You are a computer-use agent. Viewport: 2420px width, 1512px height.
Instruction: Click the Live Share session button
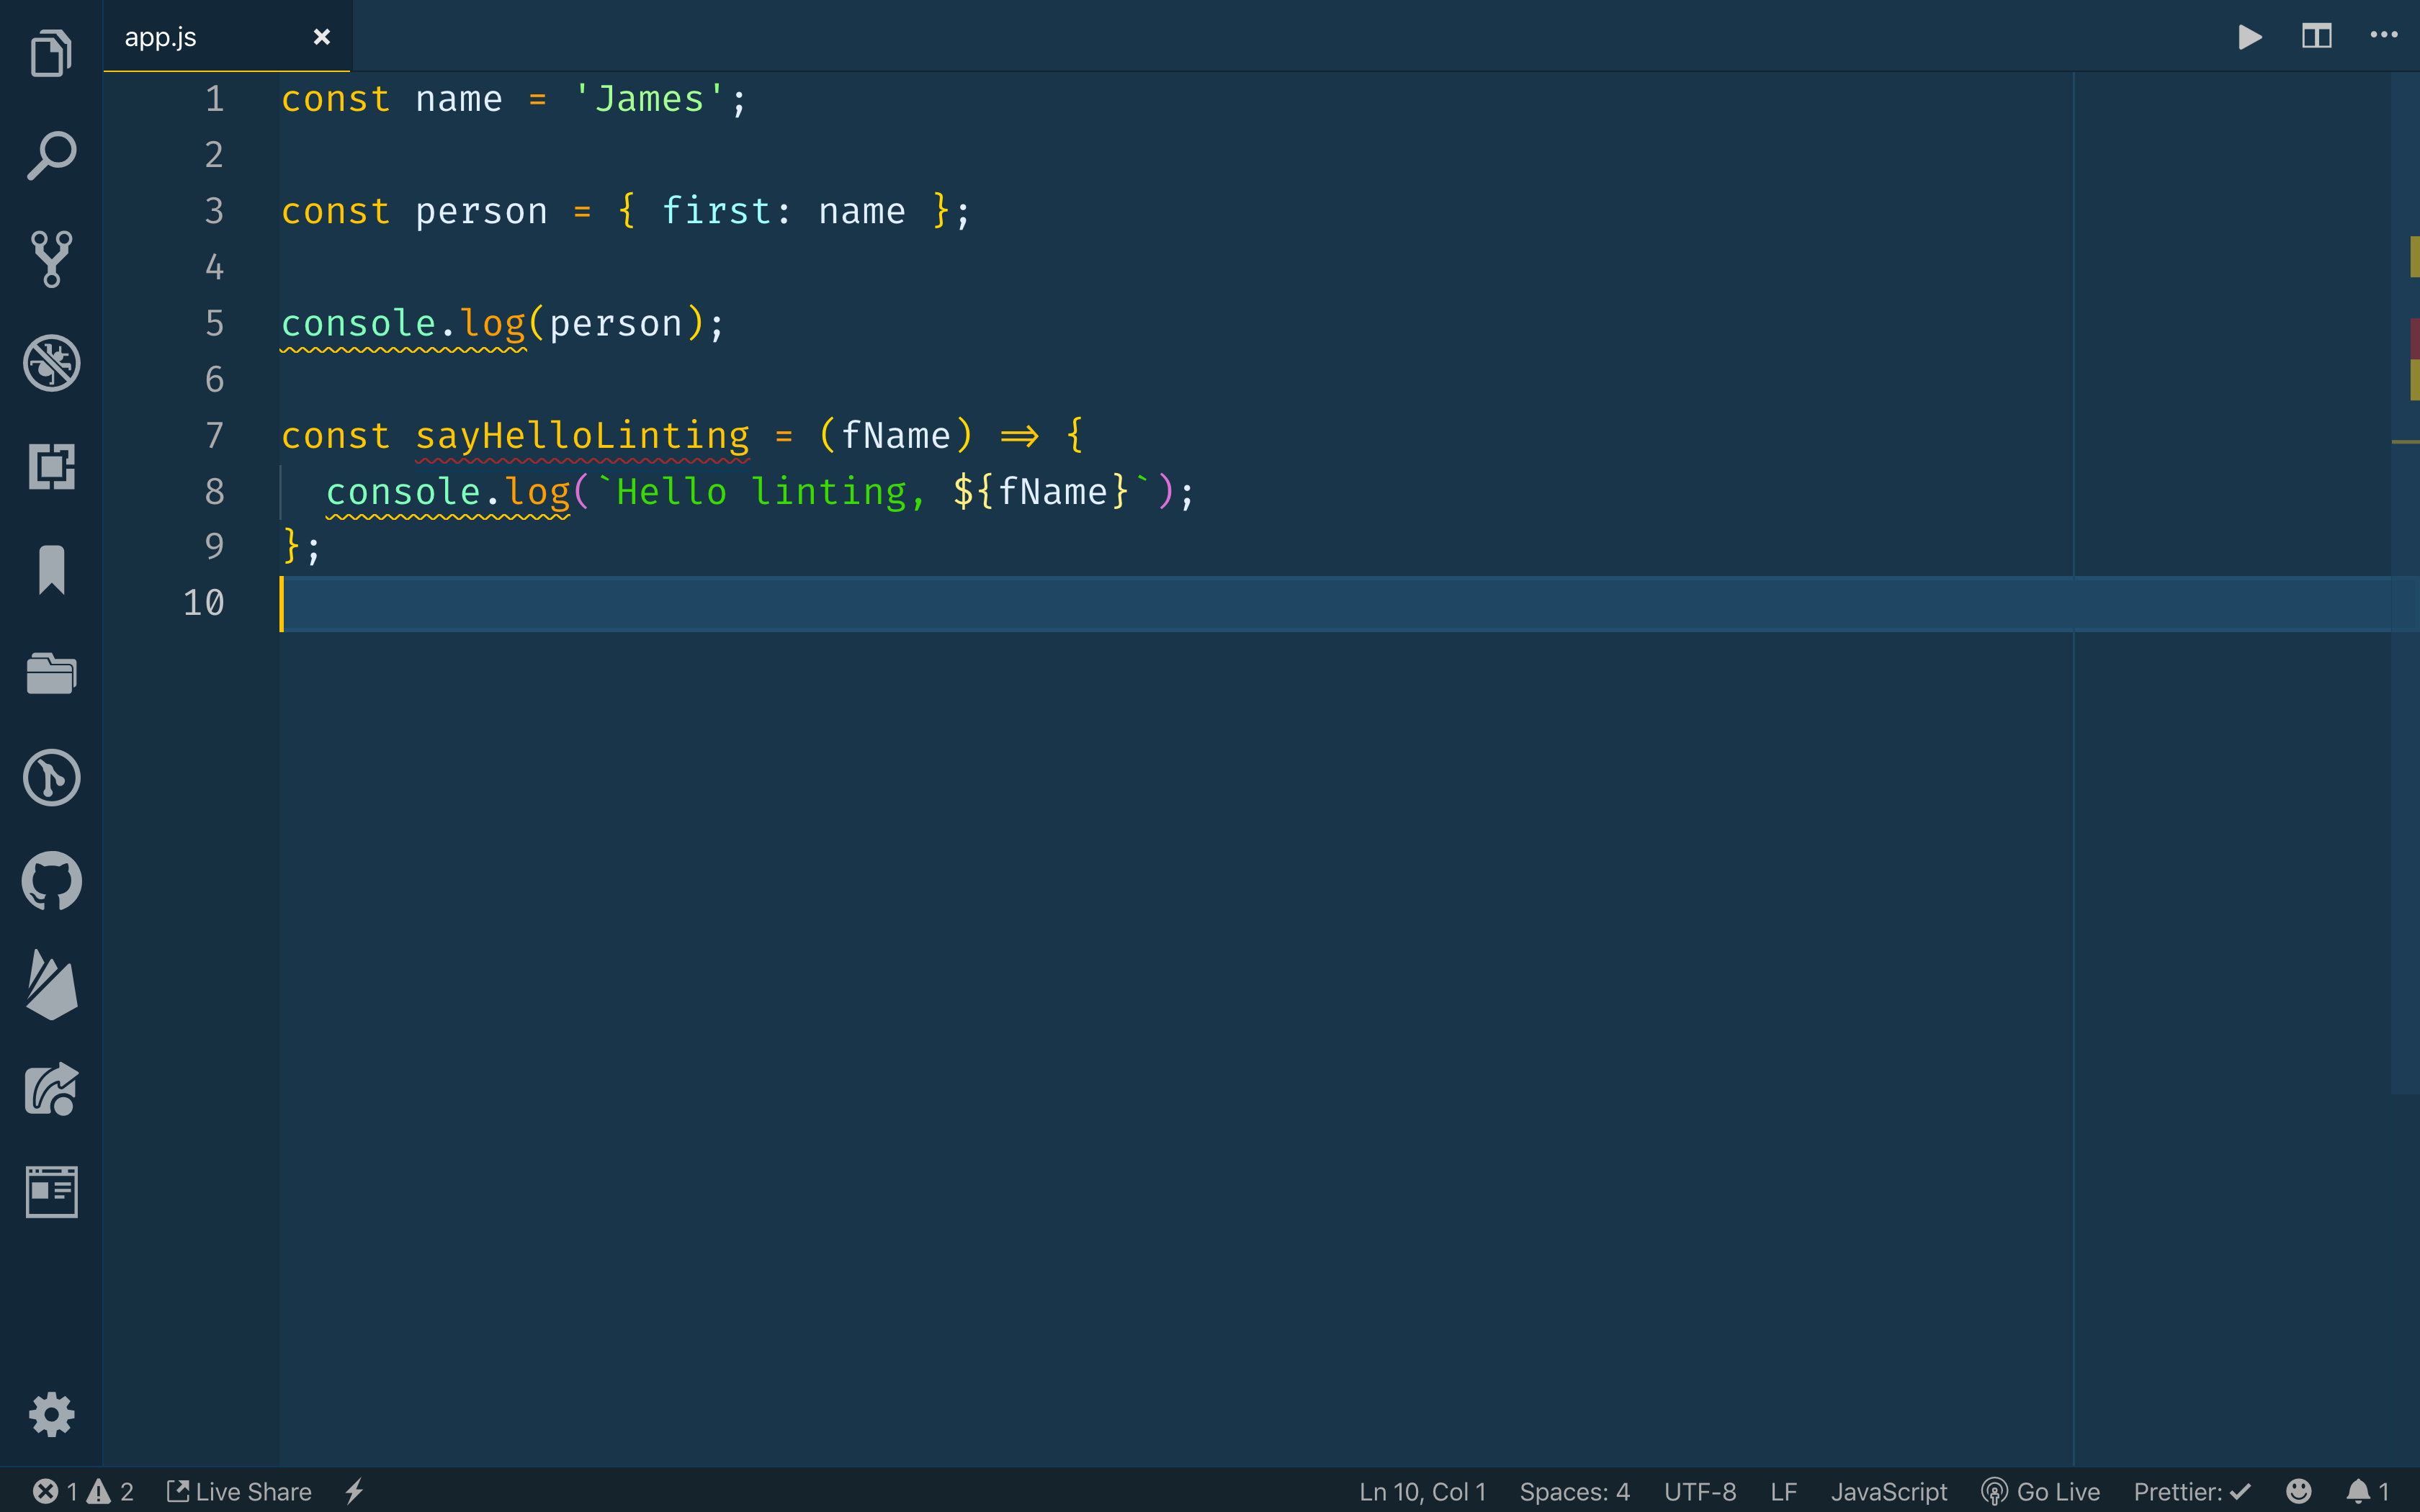[238, 1491]
